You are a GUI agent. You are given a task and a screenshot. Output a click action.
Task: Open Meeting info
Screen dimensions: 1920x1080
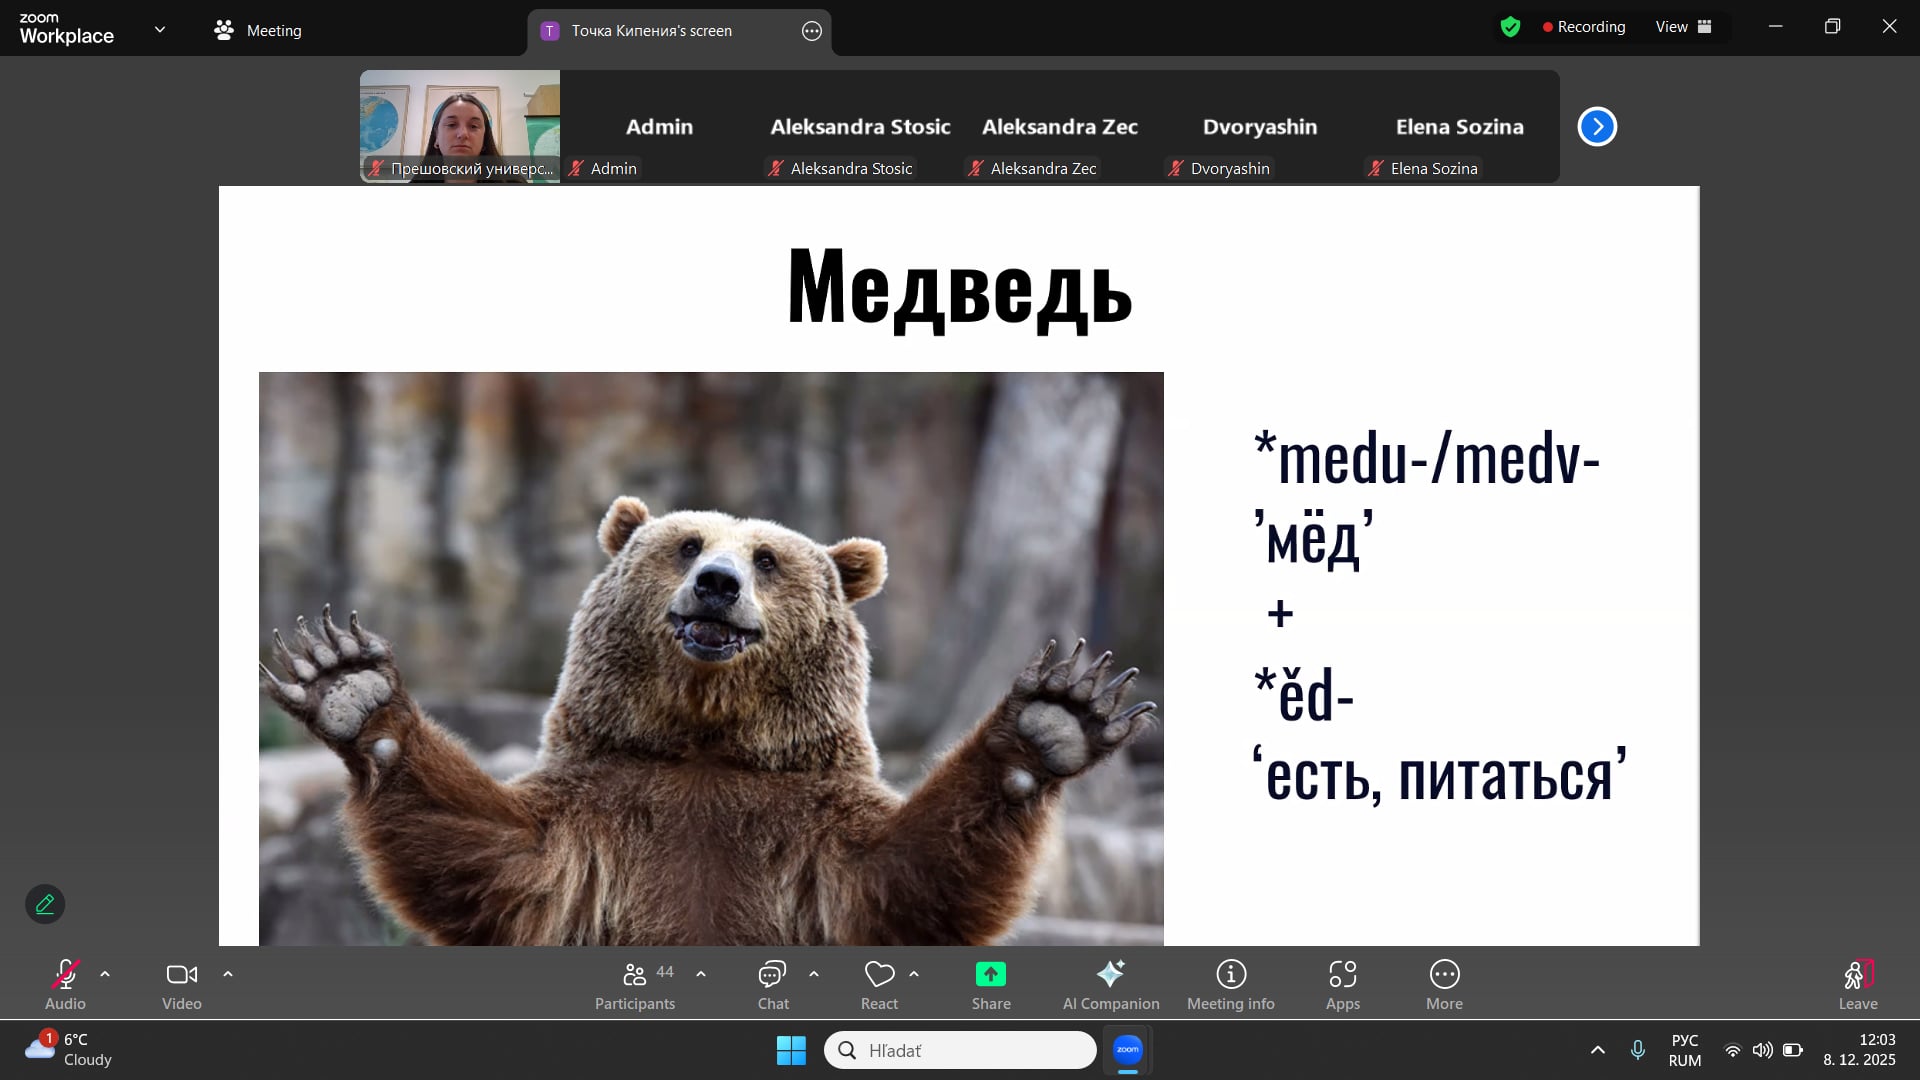[x=1230, y=985]
